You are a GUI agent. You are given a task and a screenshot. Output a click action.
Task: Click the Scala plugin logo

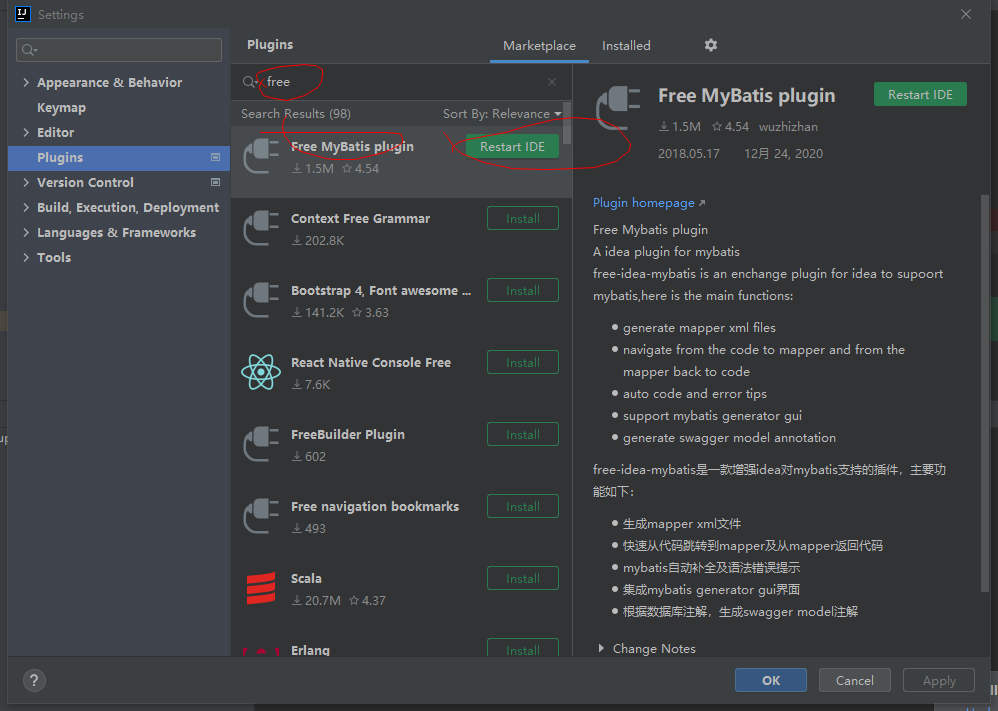click(x=261, y=588)
